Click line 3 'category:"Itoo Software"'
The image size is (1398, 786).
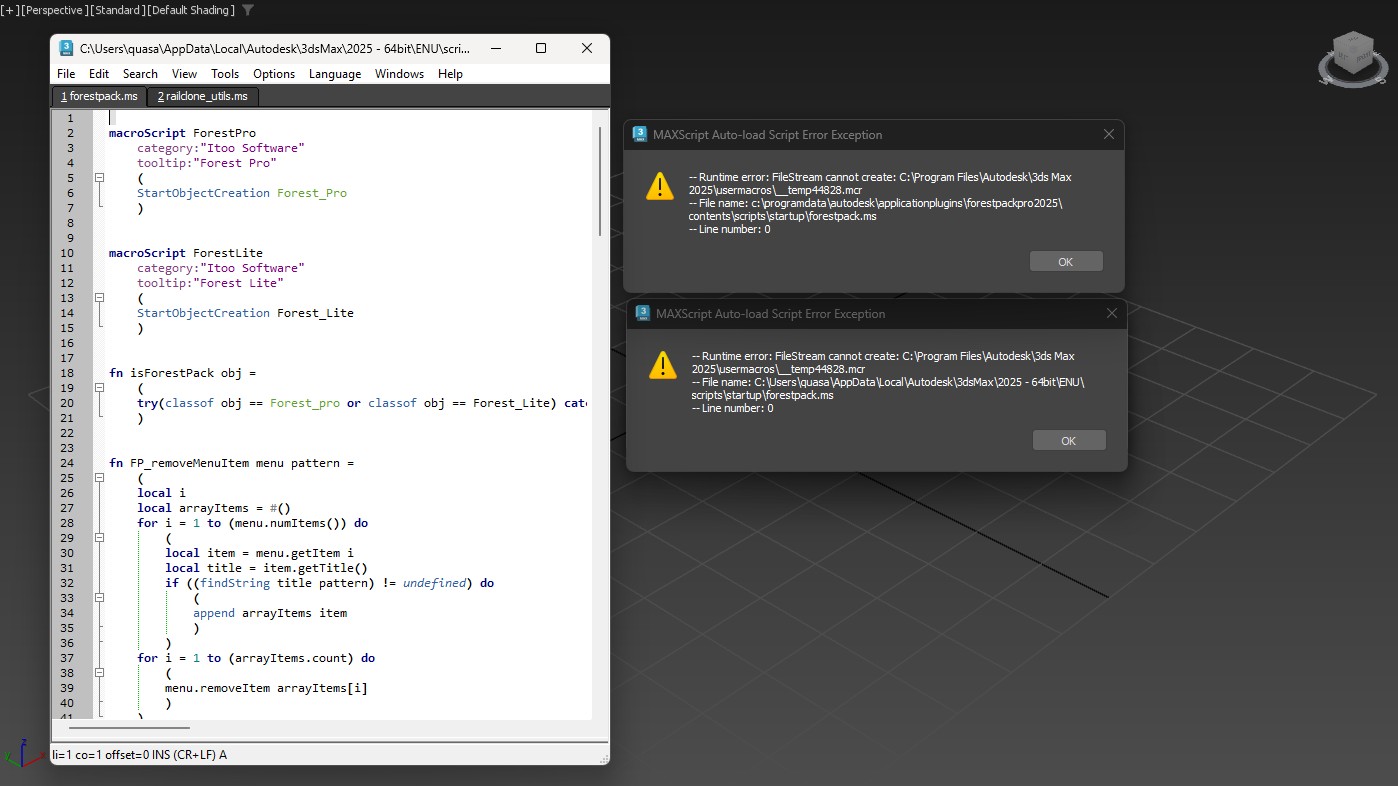coord(220,148)
